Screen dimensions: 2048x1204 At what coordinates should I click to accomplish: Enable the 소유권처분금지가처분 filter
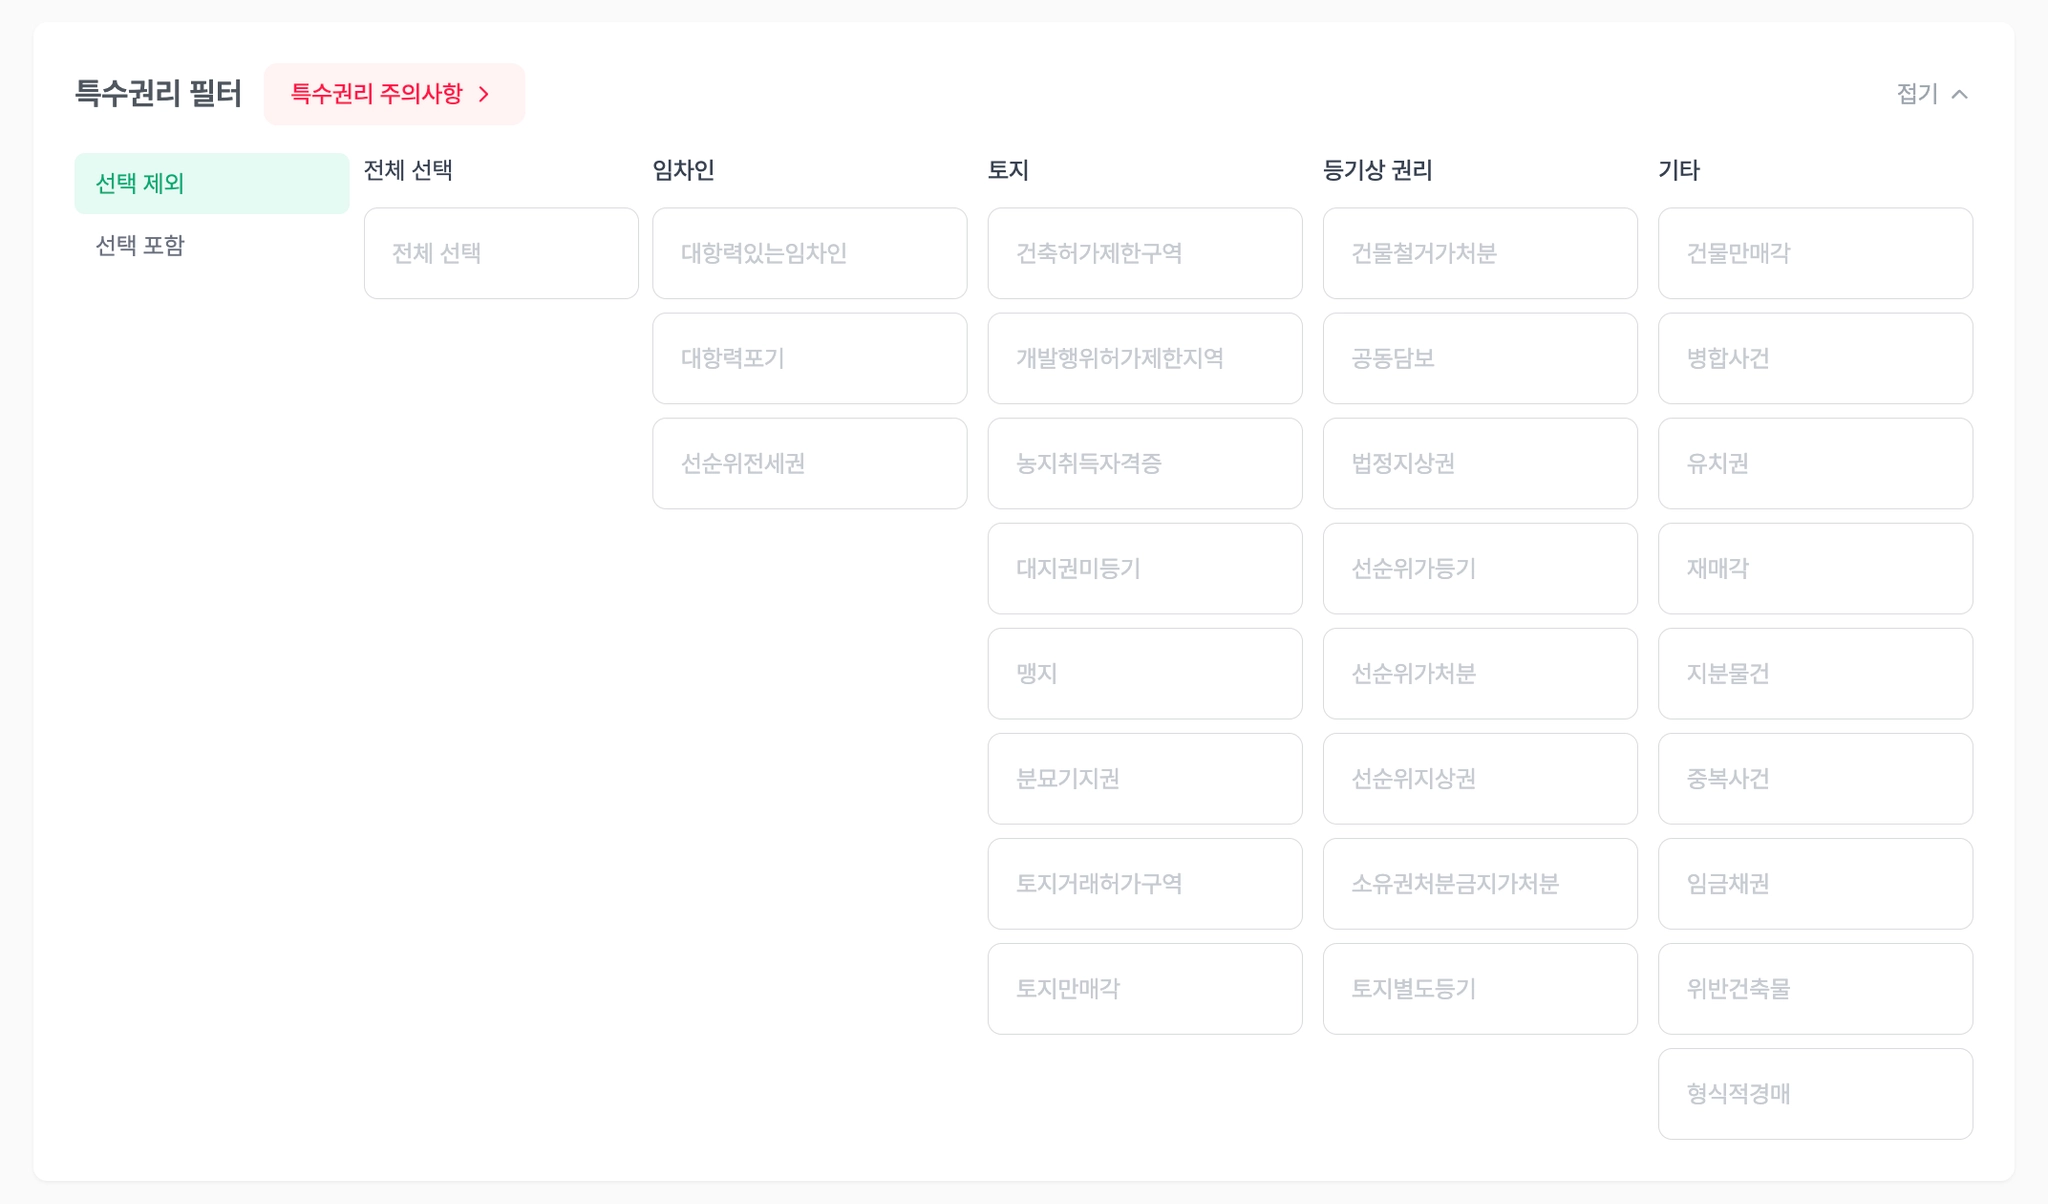click(1479, 883)
